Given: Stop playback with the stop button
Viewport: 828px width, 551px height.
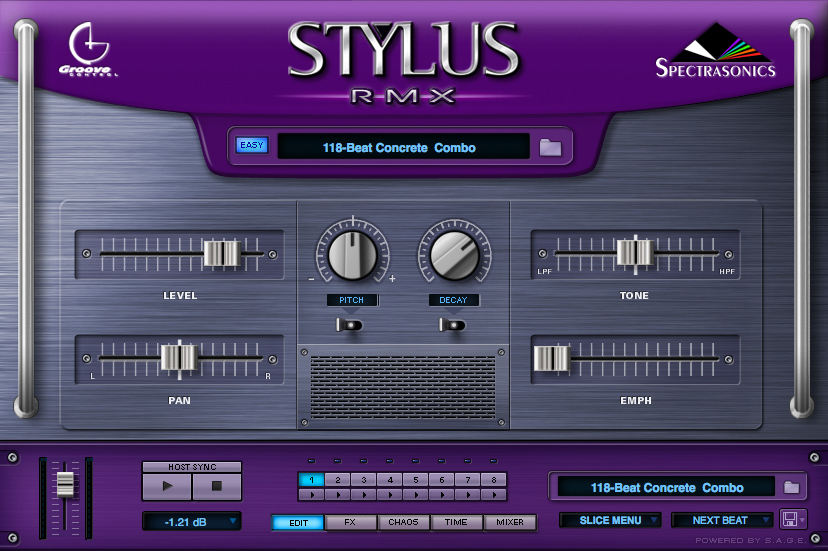Looking at the screenshot, I should 217,486.
